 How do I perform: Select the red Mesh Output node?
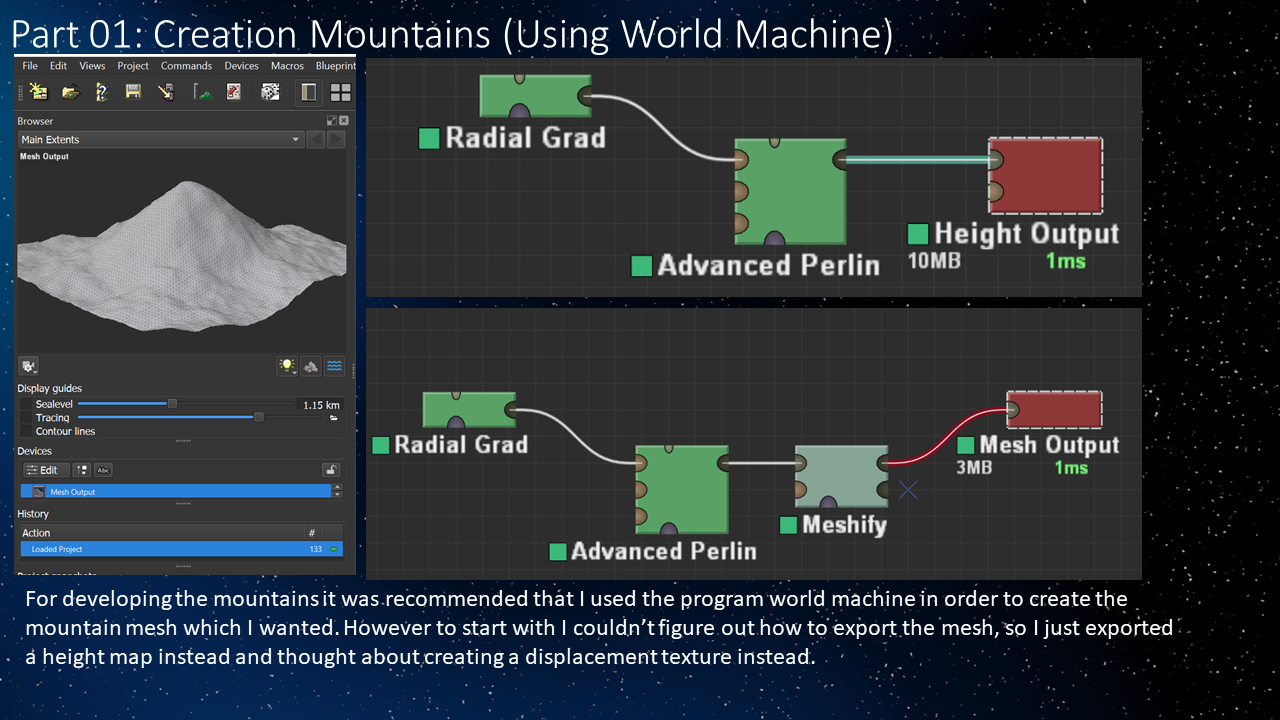tap(1054, 410)
